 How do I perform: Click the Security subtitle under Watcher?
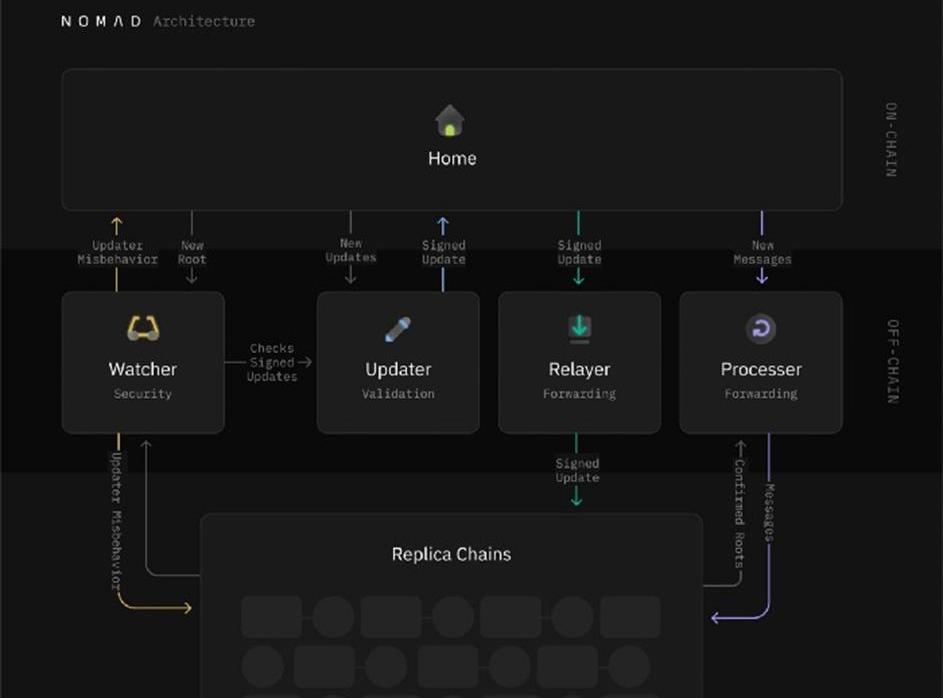click(143, 394)
